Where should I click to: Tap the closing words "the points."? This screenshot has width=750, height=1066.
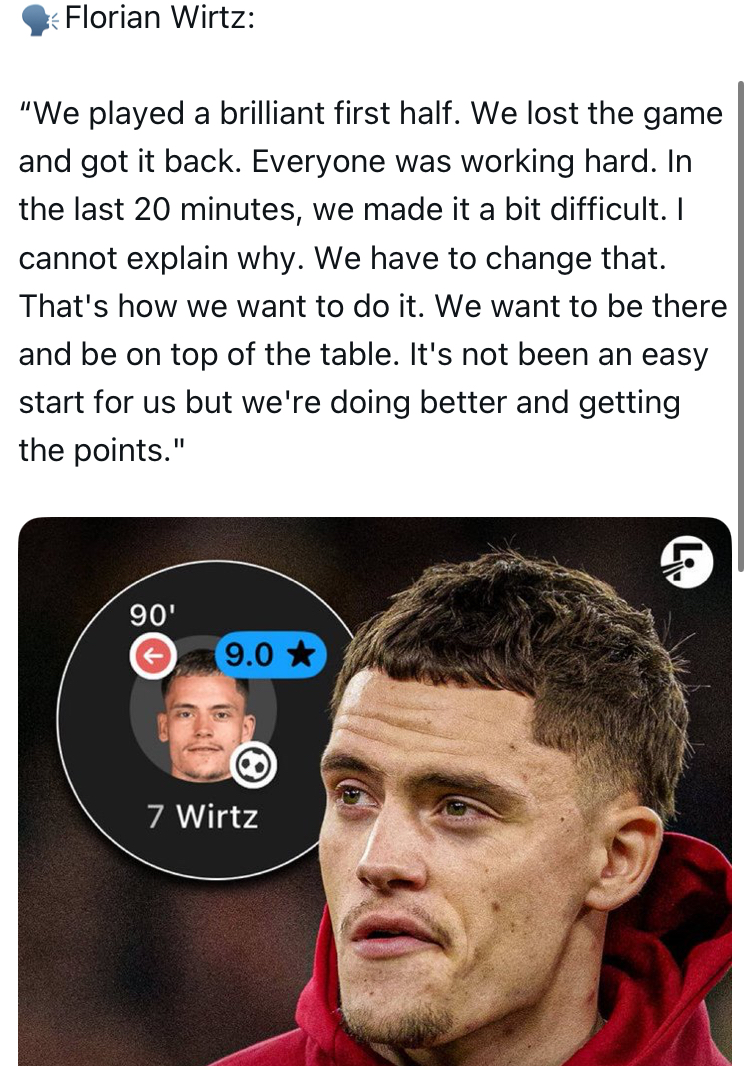click(102, 450)
